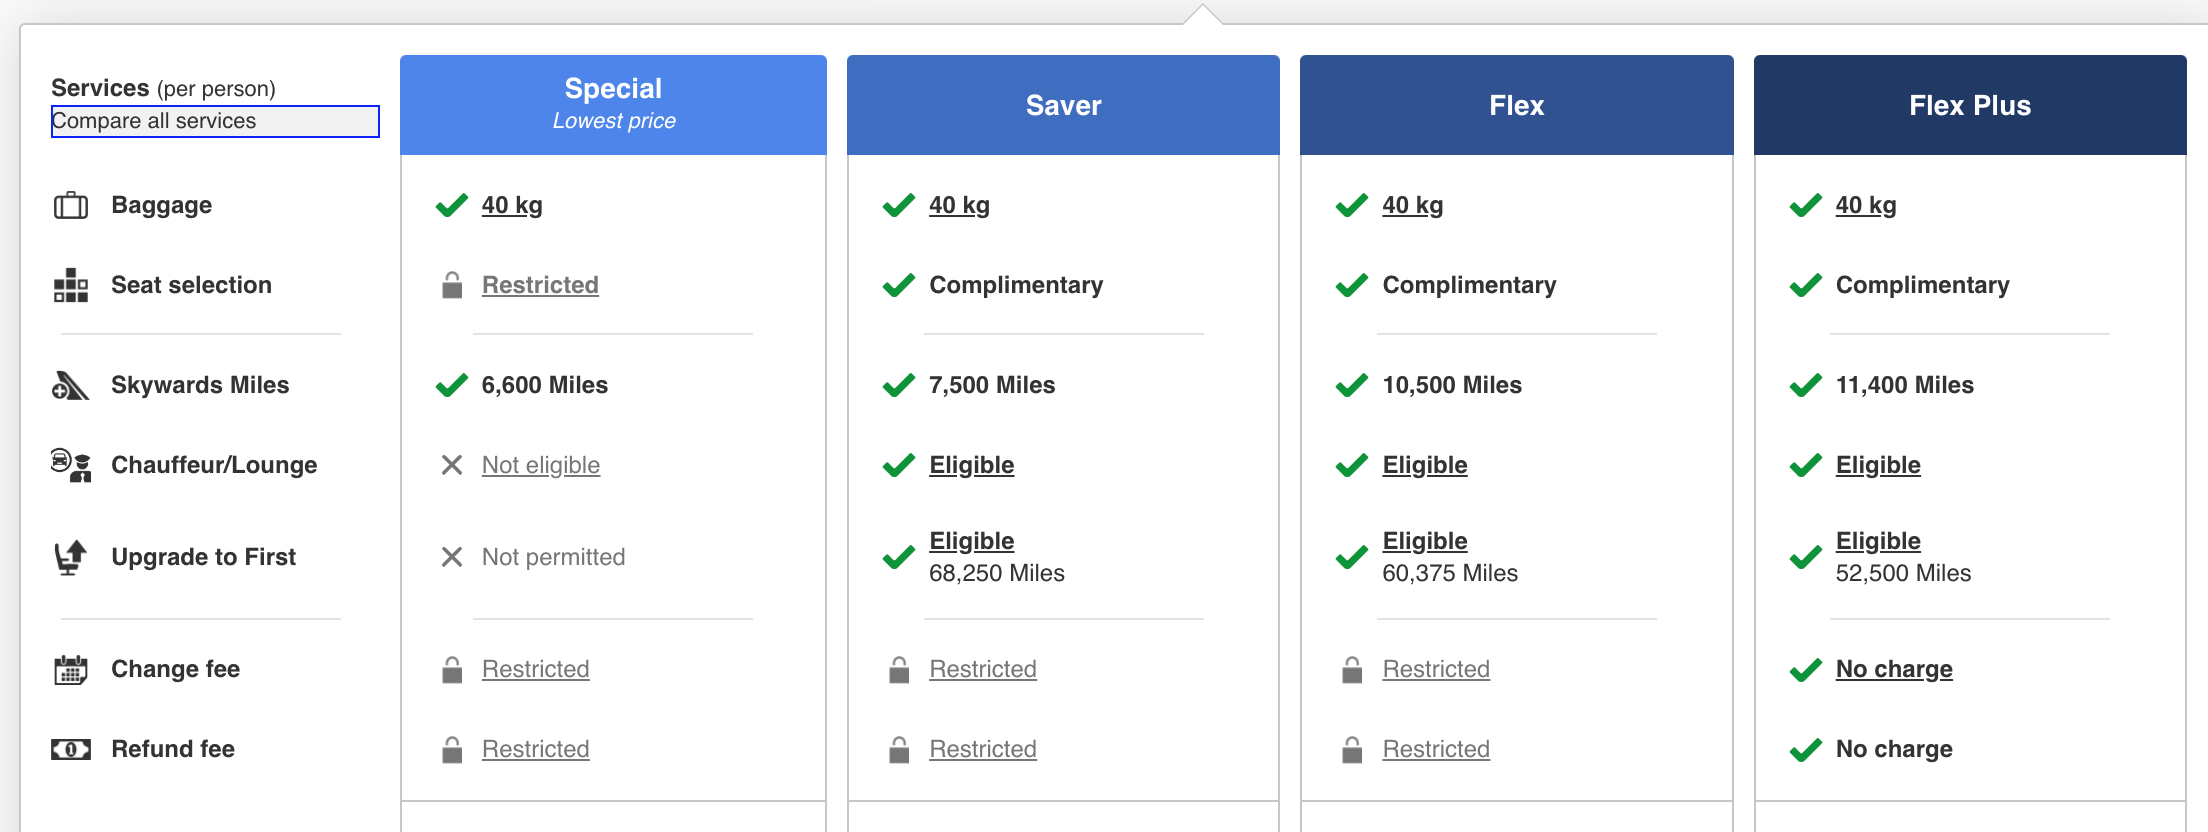The width and height of the screenshot is (2208, 832).
Task: Click the Baggage suitcase icon
Action: coord(70,205)
